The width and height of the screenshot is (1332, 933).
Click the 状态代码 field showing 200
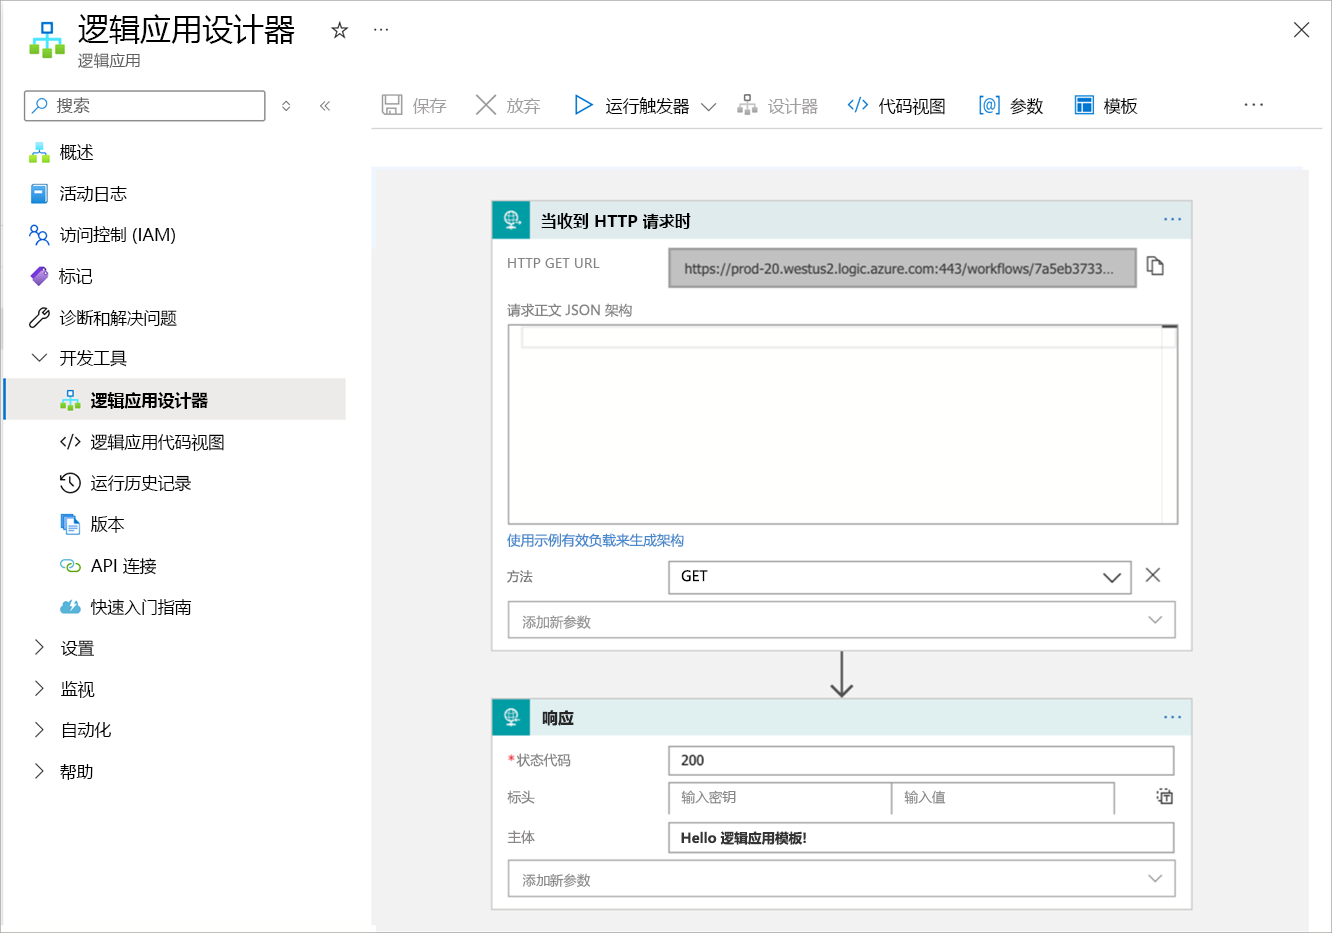coord(921,761)
